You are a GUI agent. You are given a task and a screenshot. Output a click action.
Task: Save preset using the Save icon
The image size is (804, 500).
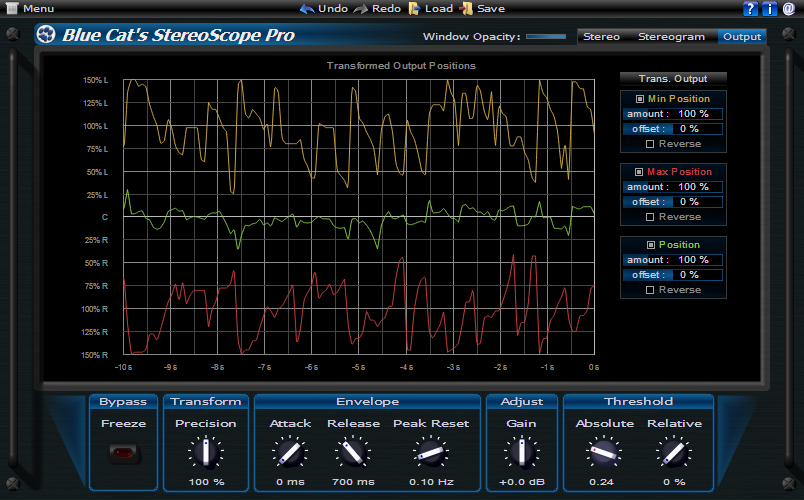[467, 9]
